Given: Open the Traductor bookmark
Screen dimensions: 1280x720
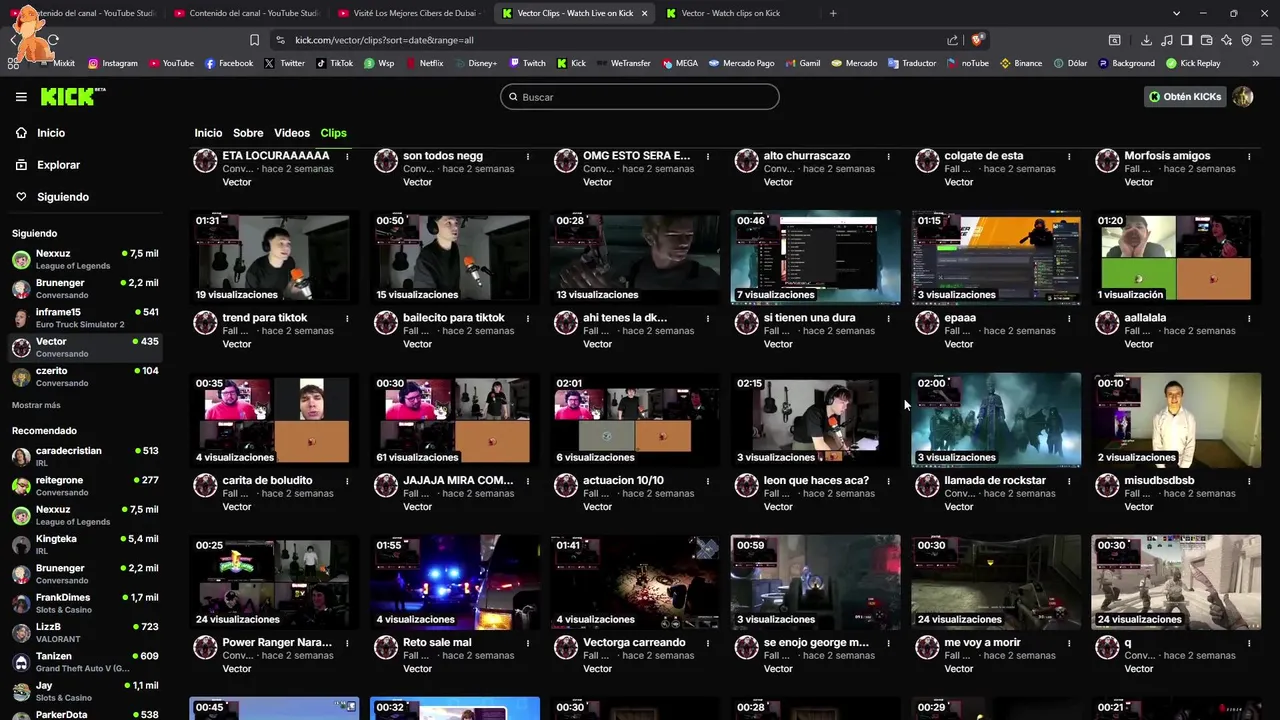Looking at the screenshot, I should [911, 63].
